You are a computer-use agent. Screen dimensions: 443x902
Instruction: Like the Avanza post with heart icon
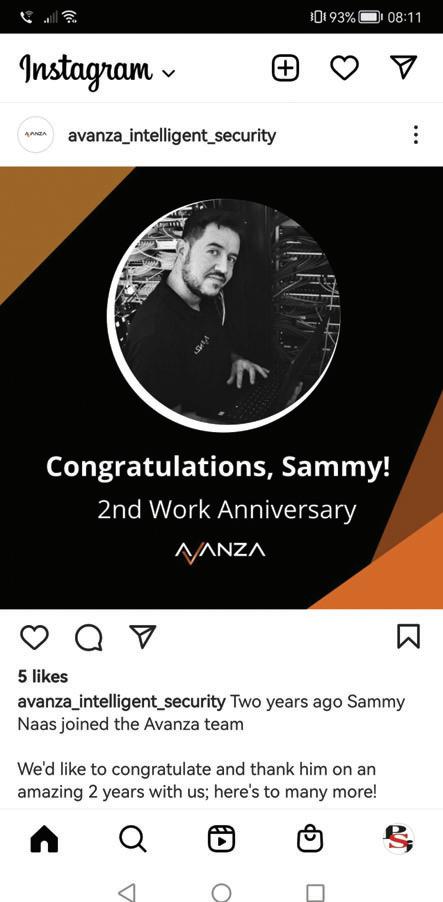coord(35,637)
